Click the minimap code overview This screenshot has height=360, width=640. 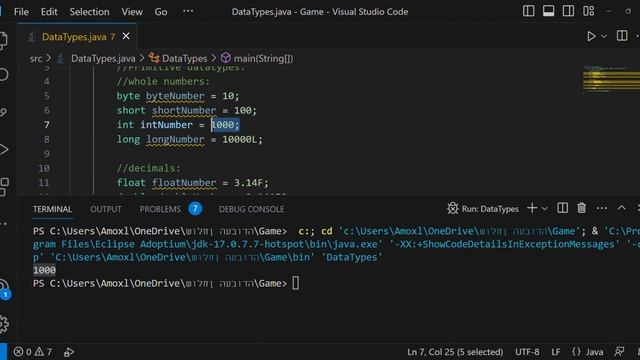pyautogui.click(x=611, y=79)
